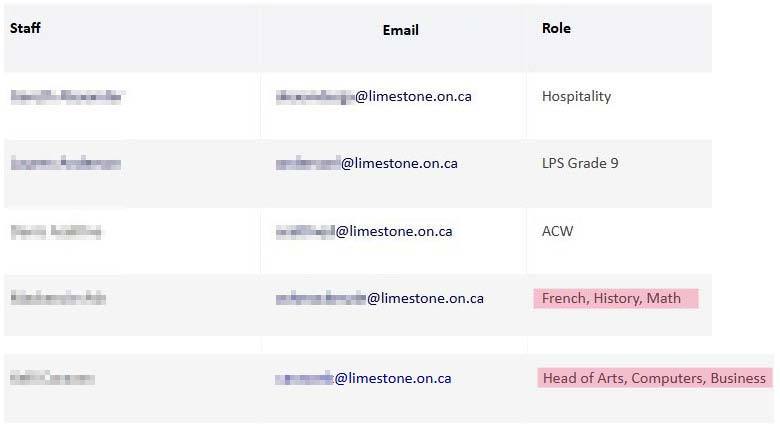The width and height of the screenshot is (780, 424).
Task: Click blurred staff name in Head of Arts row
Action: [52, 378]
